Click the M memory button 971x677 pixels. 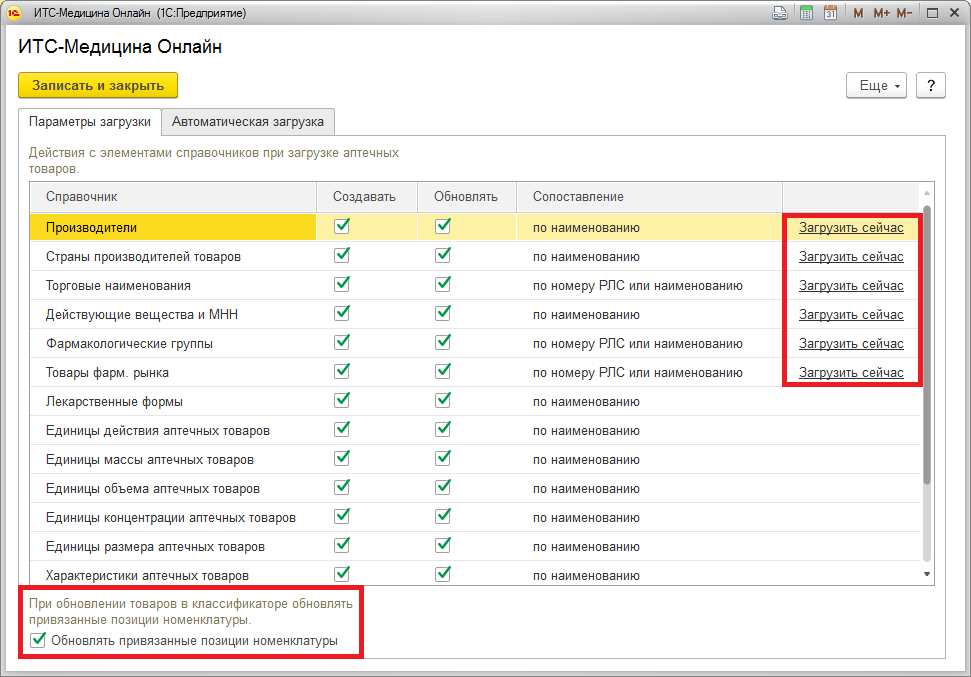pyautogui.click(x=858, y=13)
